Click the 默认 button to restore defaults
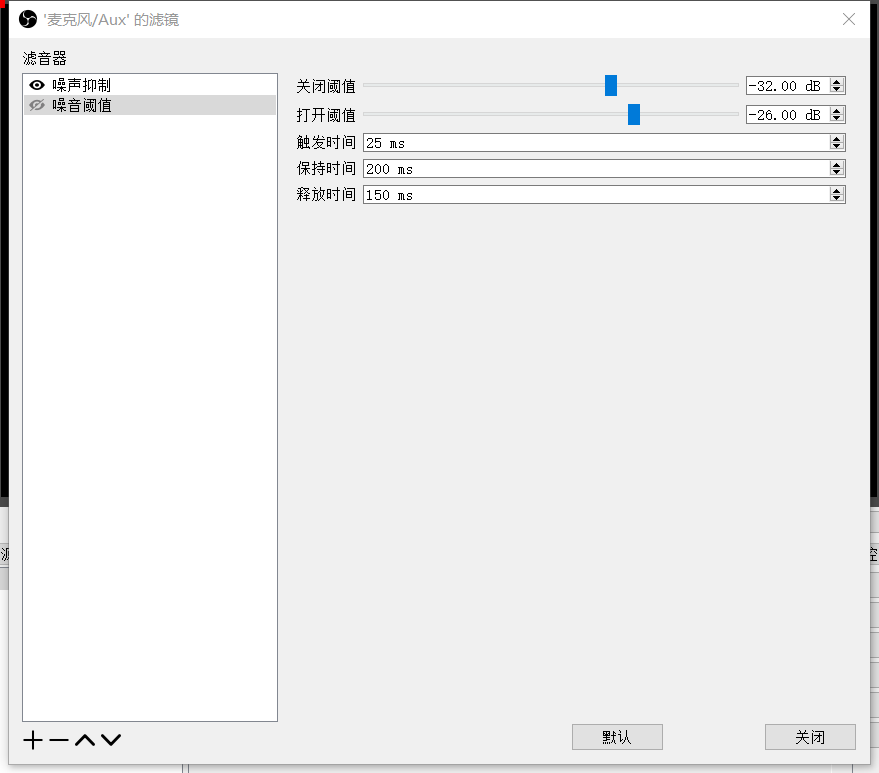This screenshot has height=773, width=879. [x=617, y=737]
